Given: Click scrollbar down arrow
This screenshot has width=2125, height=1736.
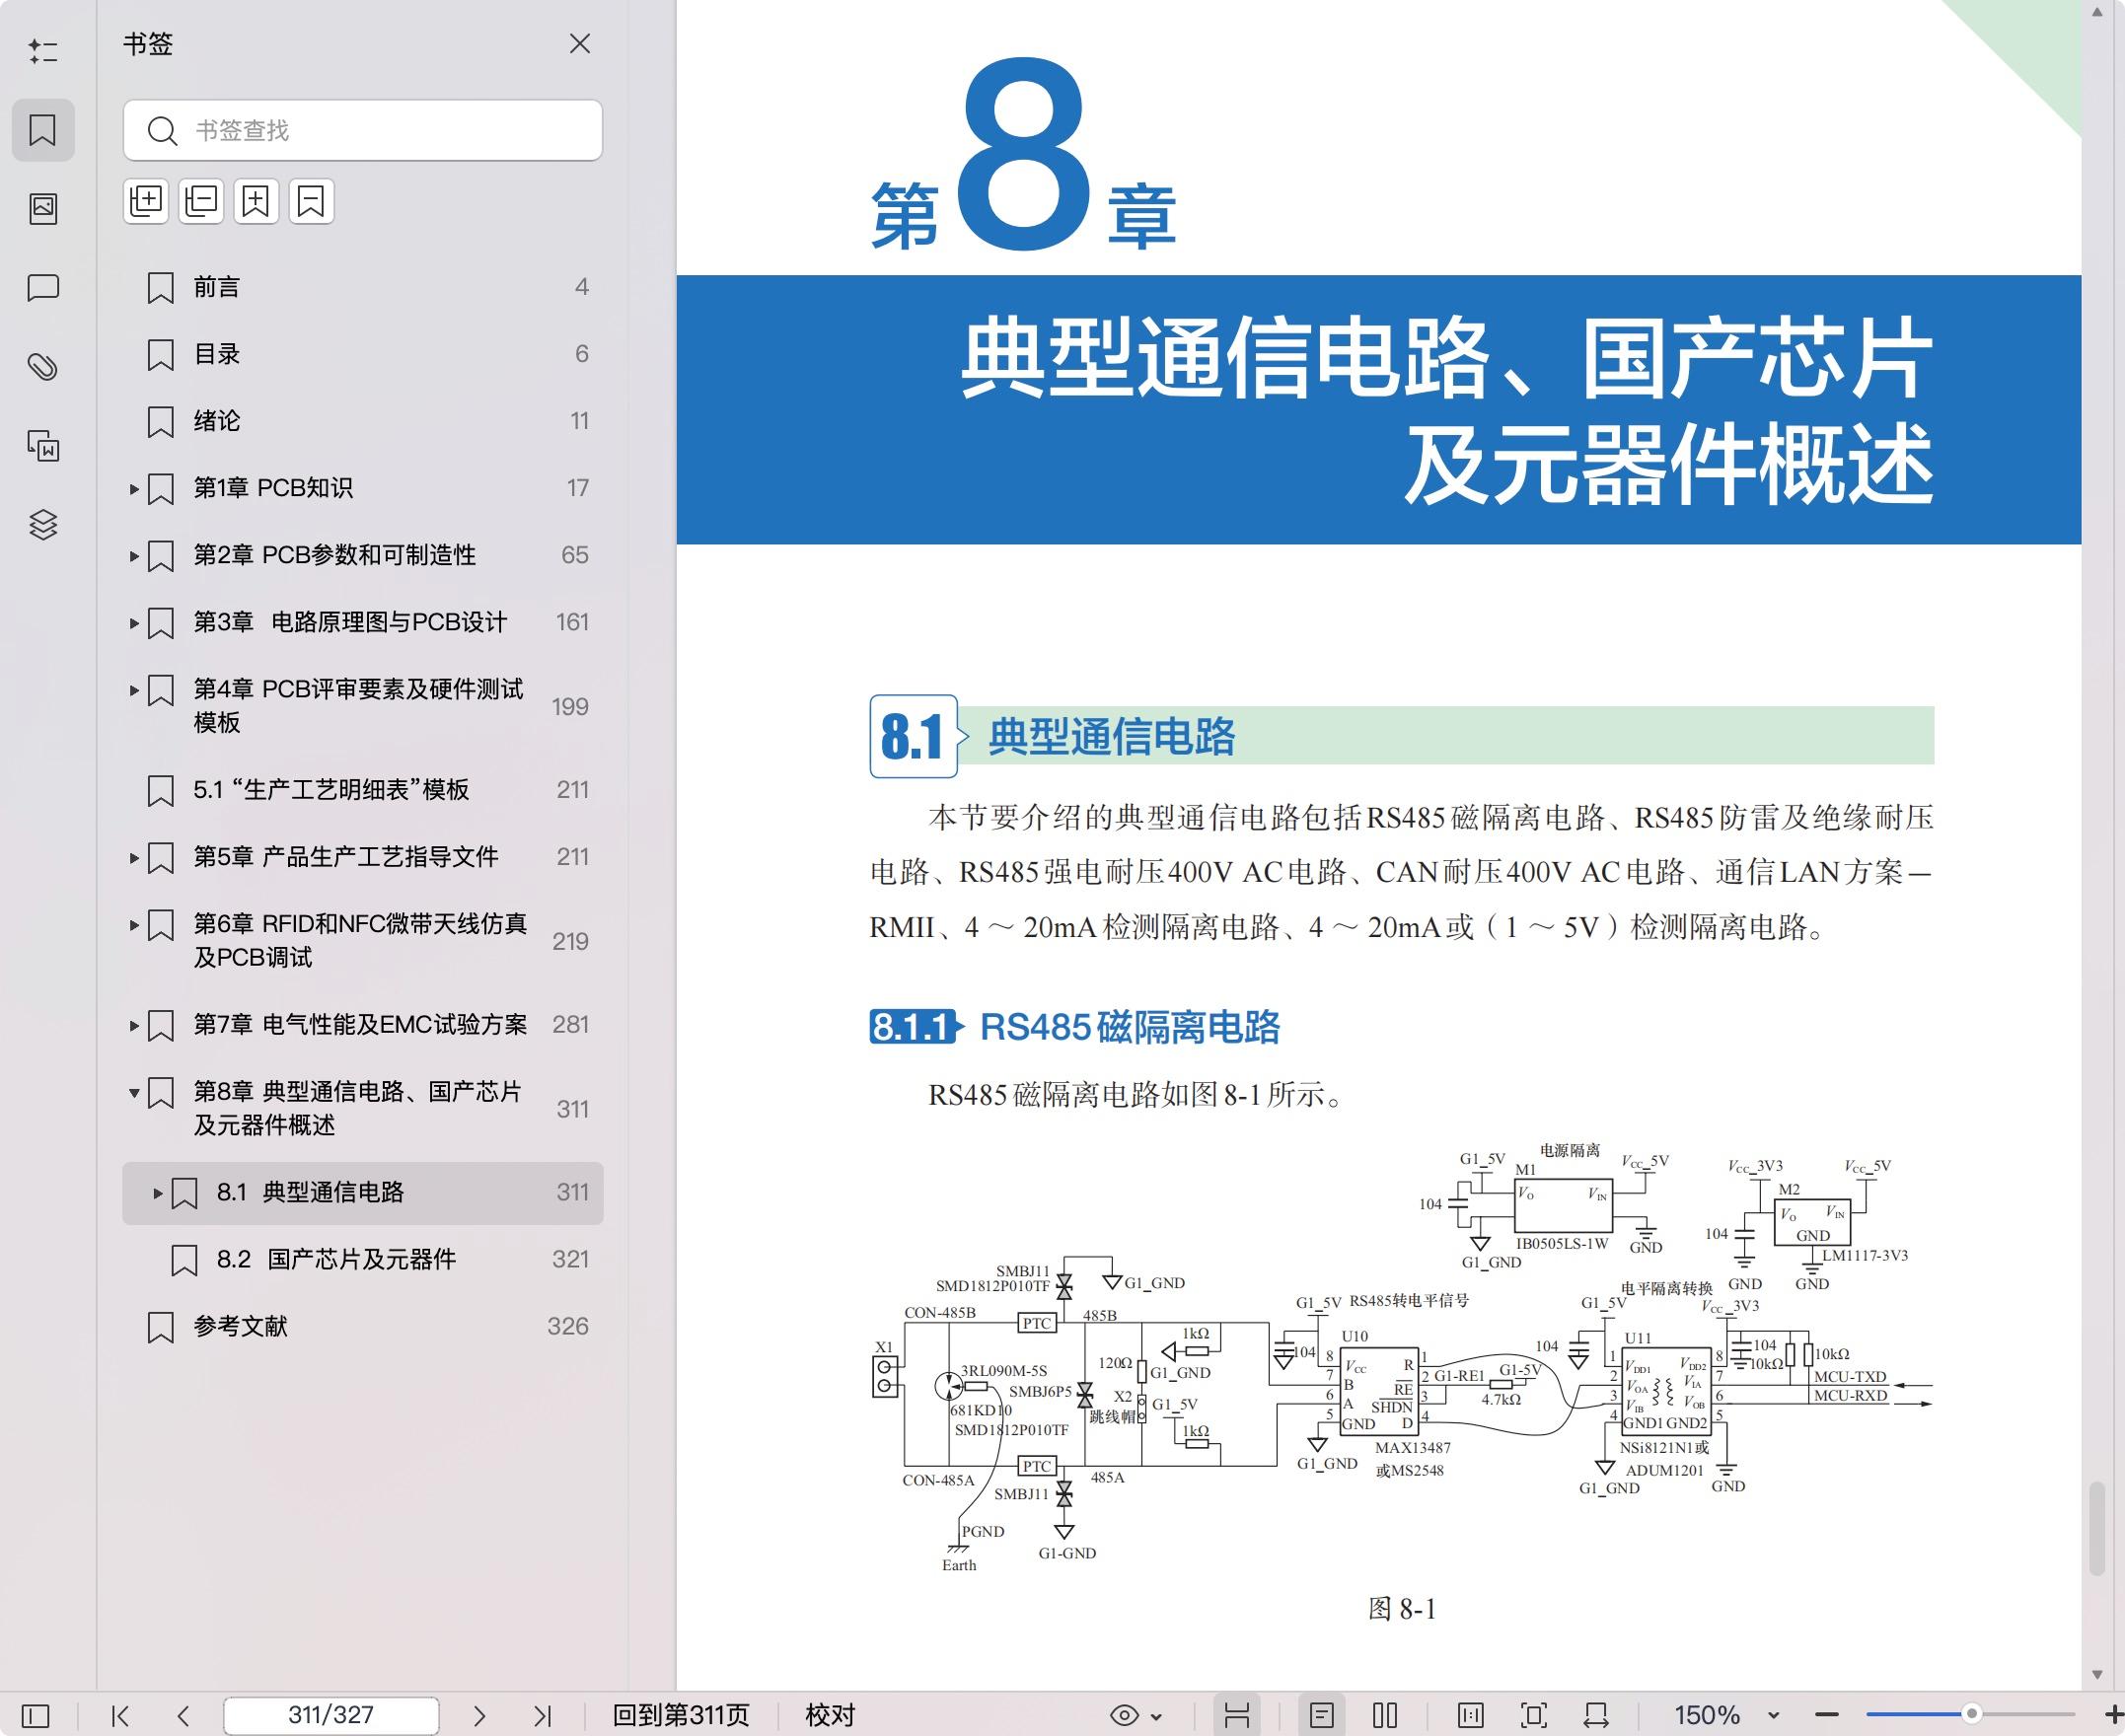Looking at the screenshot, I should coord(2097,1675).
